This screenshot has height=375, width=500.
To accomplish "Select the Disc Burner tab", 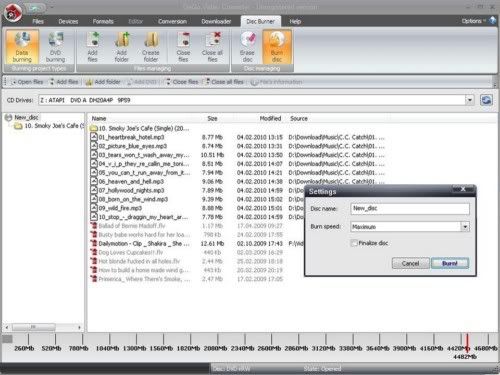I will (x=260, y=21).
